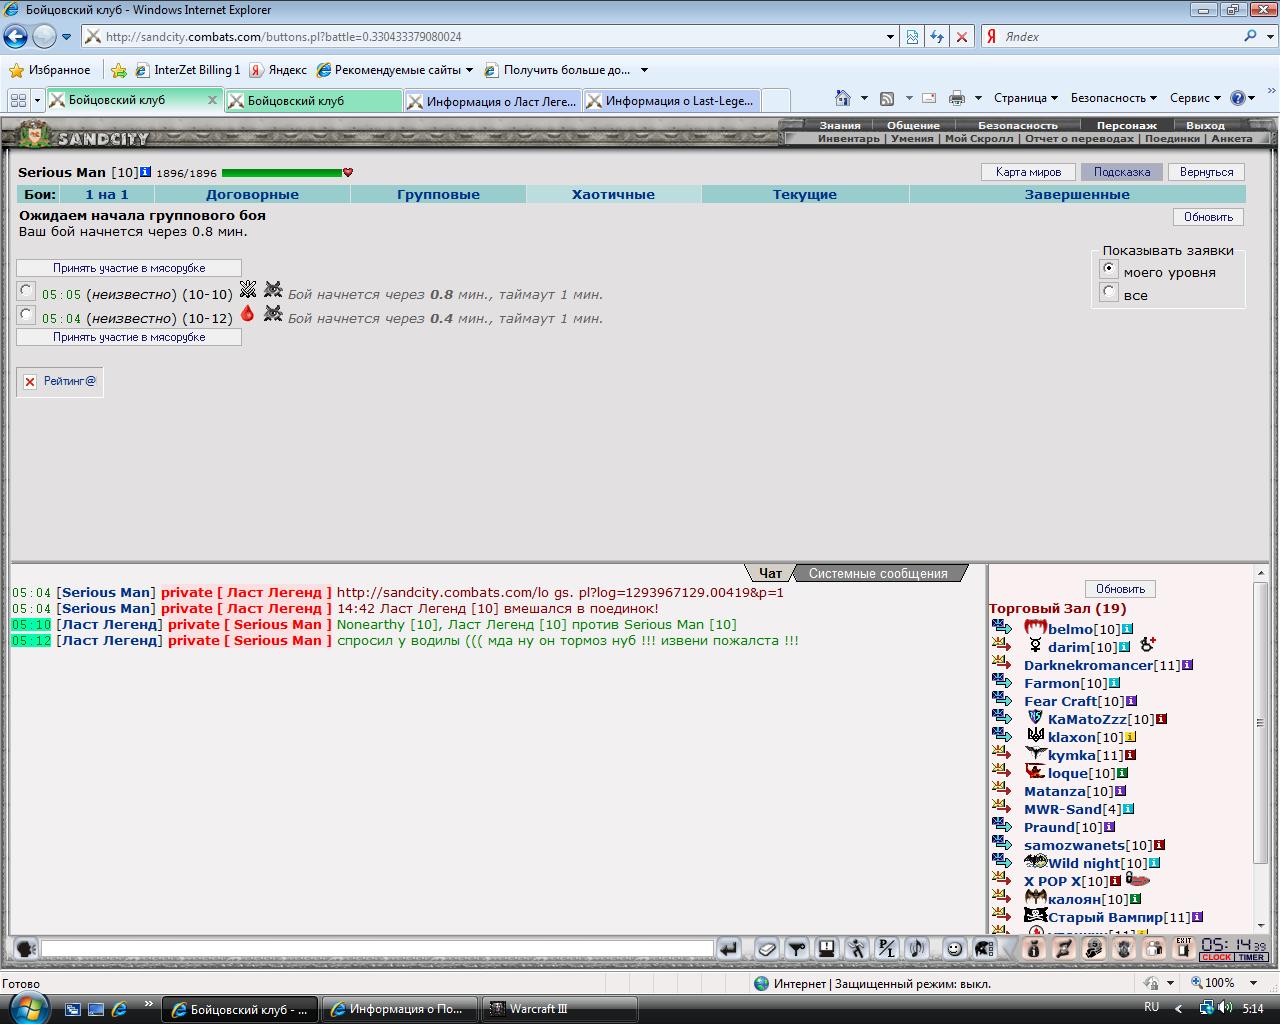The image size is (1280, 1024).
Task: Select radio button for the 05:05 battle request
Action: coord(26,291)
